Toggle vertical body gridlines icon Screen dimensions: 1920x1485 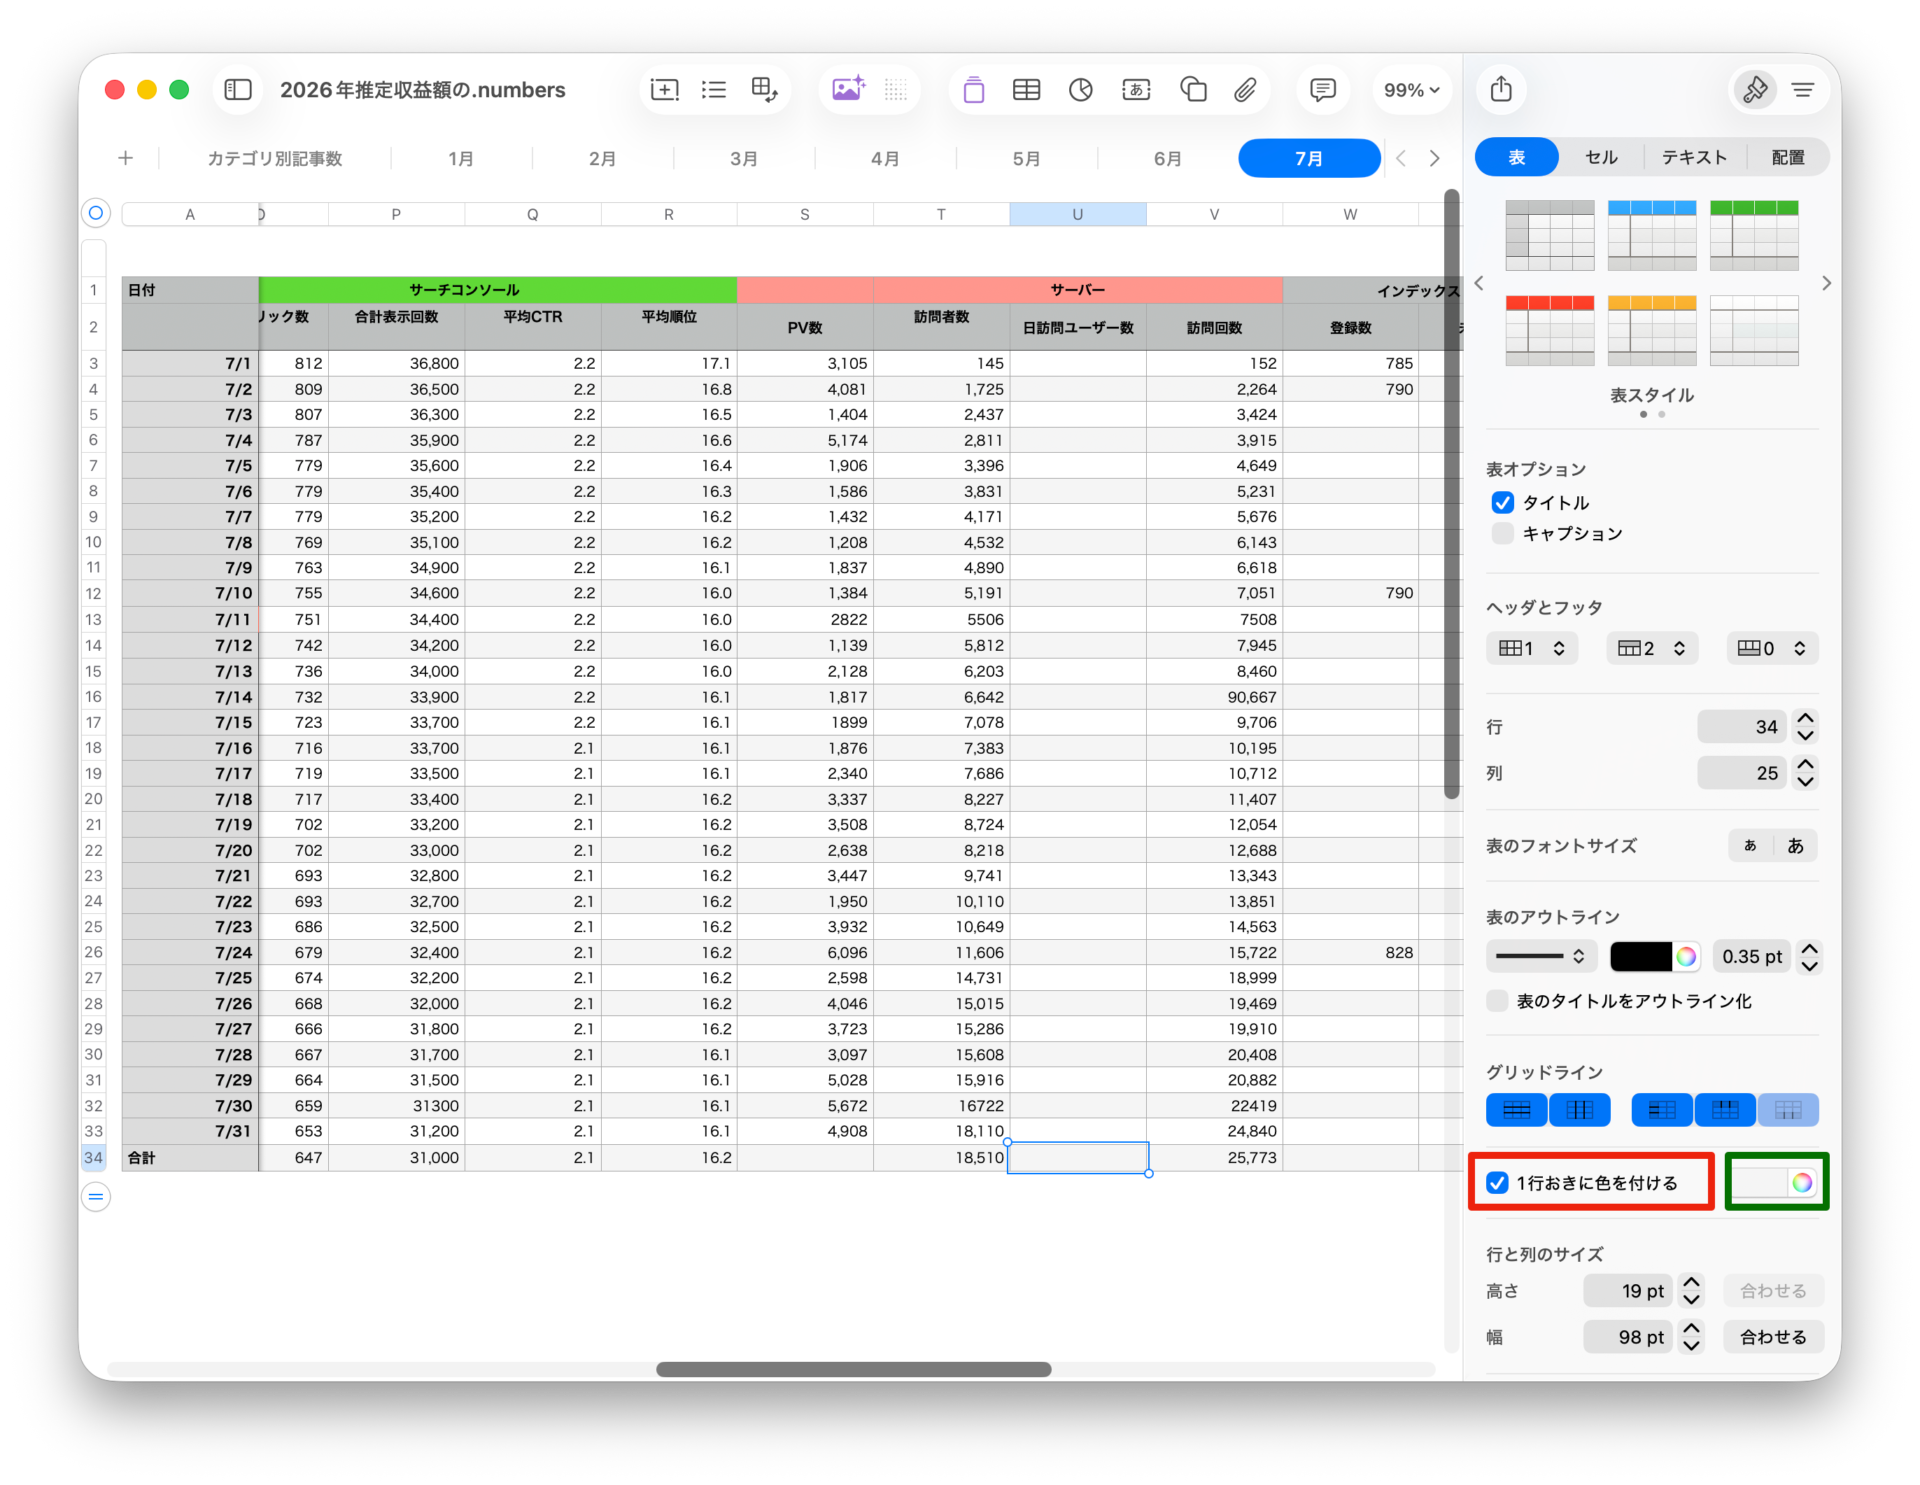(1580, 1110)
